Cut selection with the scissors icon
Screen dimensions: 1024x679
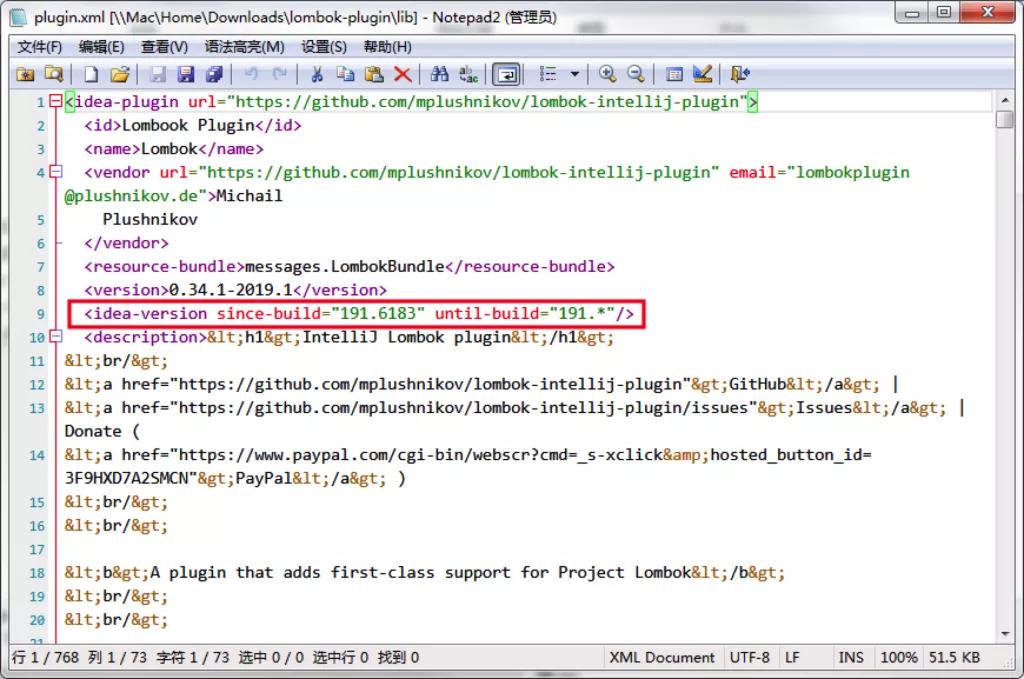[x=317, y=74]
